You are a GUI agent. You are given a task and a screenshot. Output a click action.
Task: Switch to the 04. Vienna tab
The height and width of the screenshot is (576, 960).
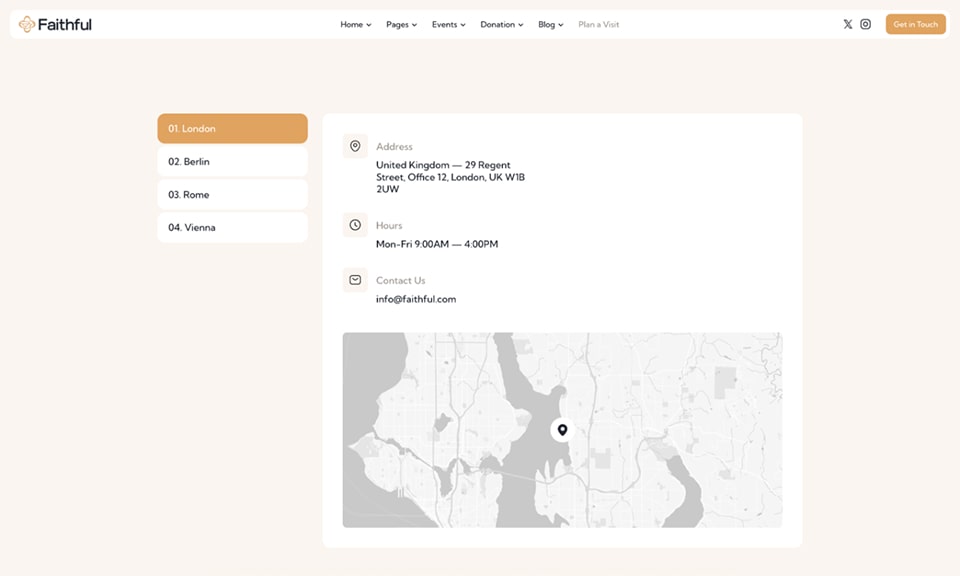pos(232,227)
